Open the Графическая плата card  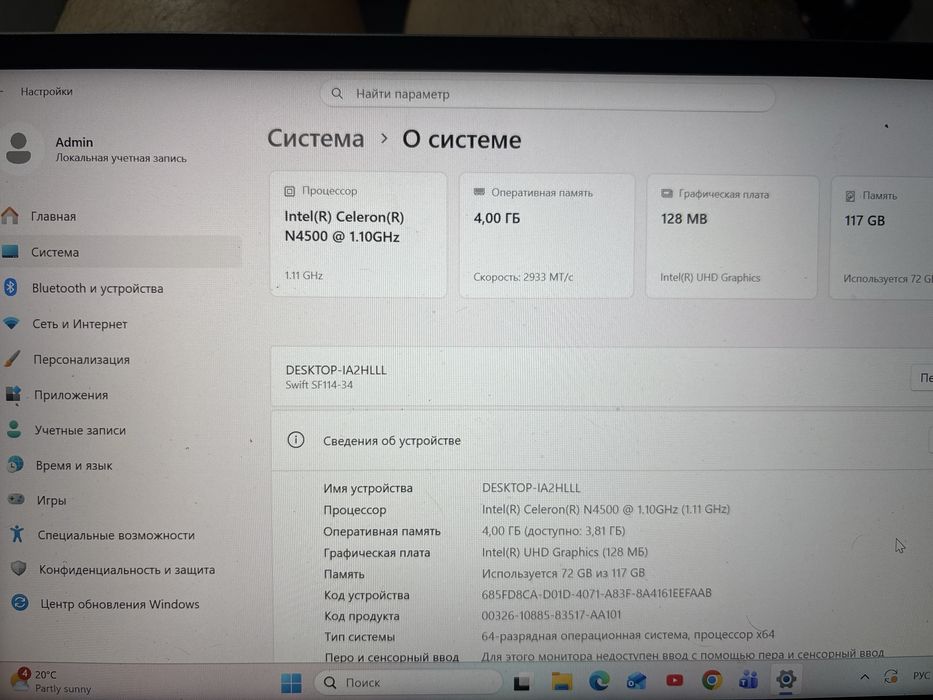731,237
